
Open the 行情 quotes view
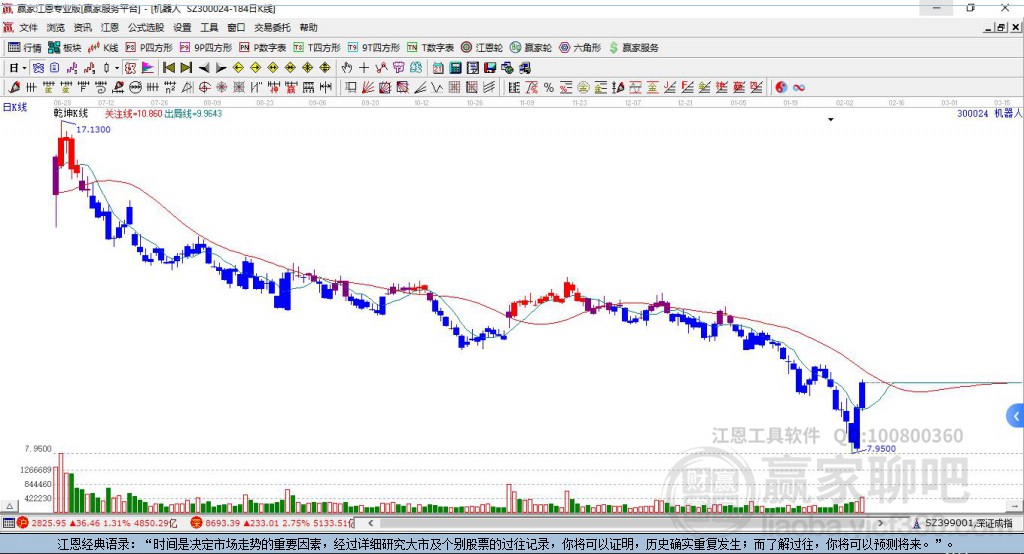click(x=24, y=48)
